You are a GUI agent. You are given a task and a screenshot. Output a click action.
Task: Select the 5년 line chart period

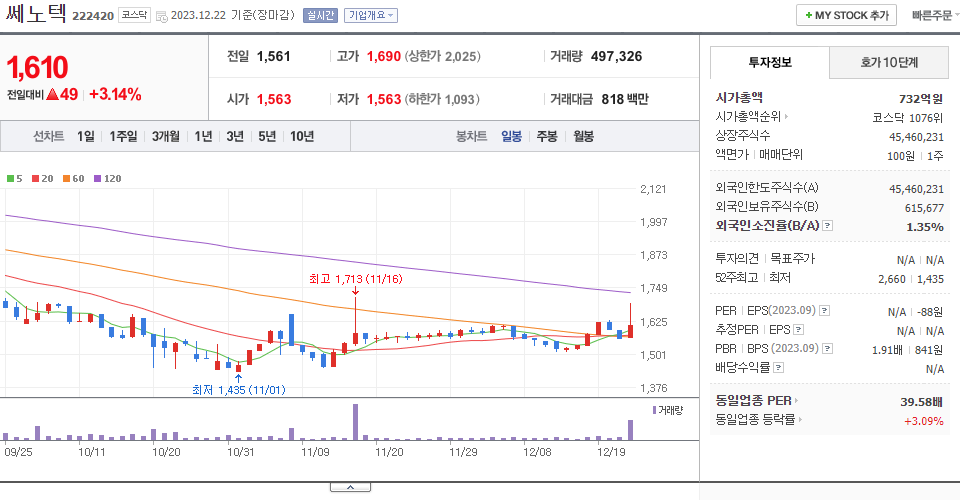pyautogui.click(x=267, y=136)
